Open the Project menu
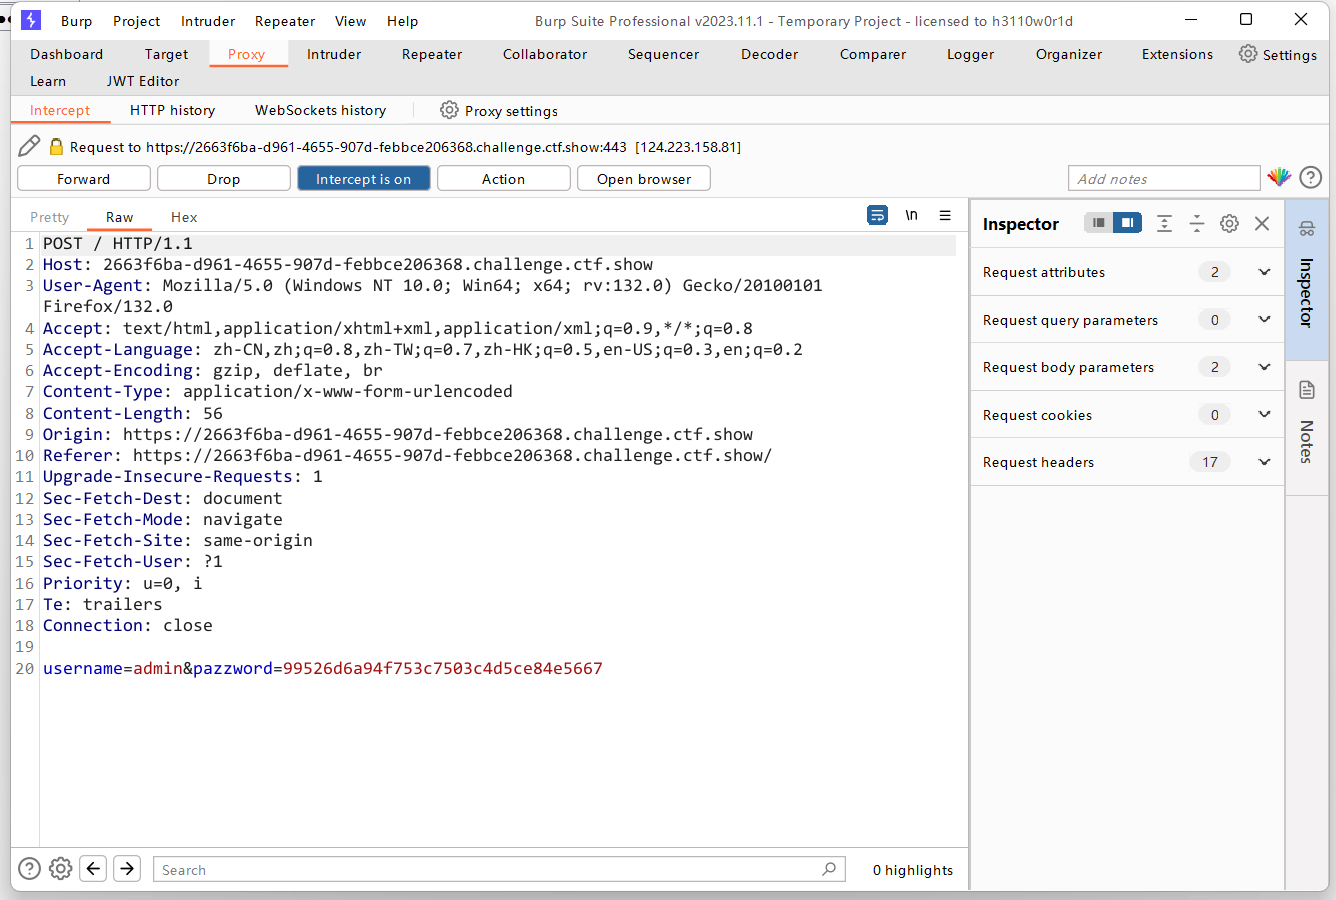Viewport: 1336px width, 900px height. coord(137,21)
